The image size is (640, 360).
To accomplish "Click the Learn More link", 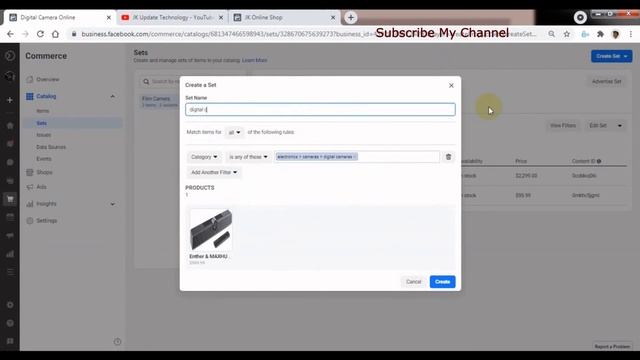I will click(x=255, y=60).
